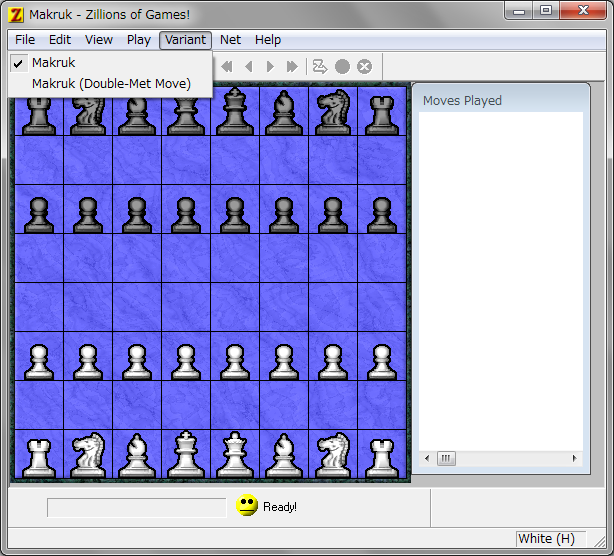Select the white king piece

coord(186,455)
